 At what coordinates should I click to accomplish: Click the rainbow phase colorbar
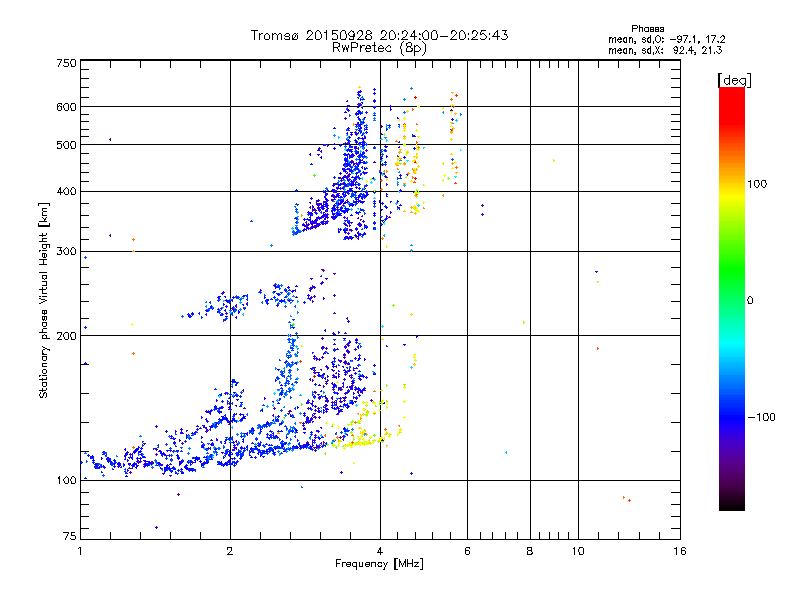pos(732,298)
